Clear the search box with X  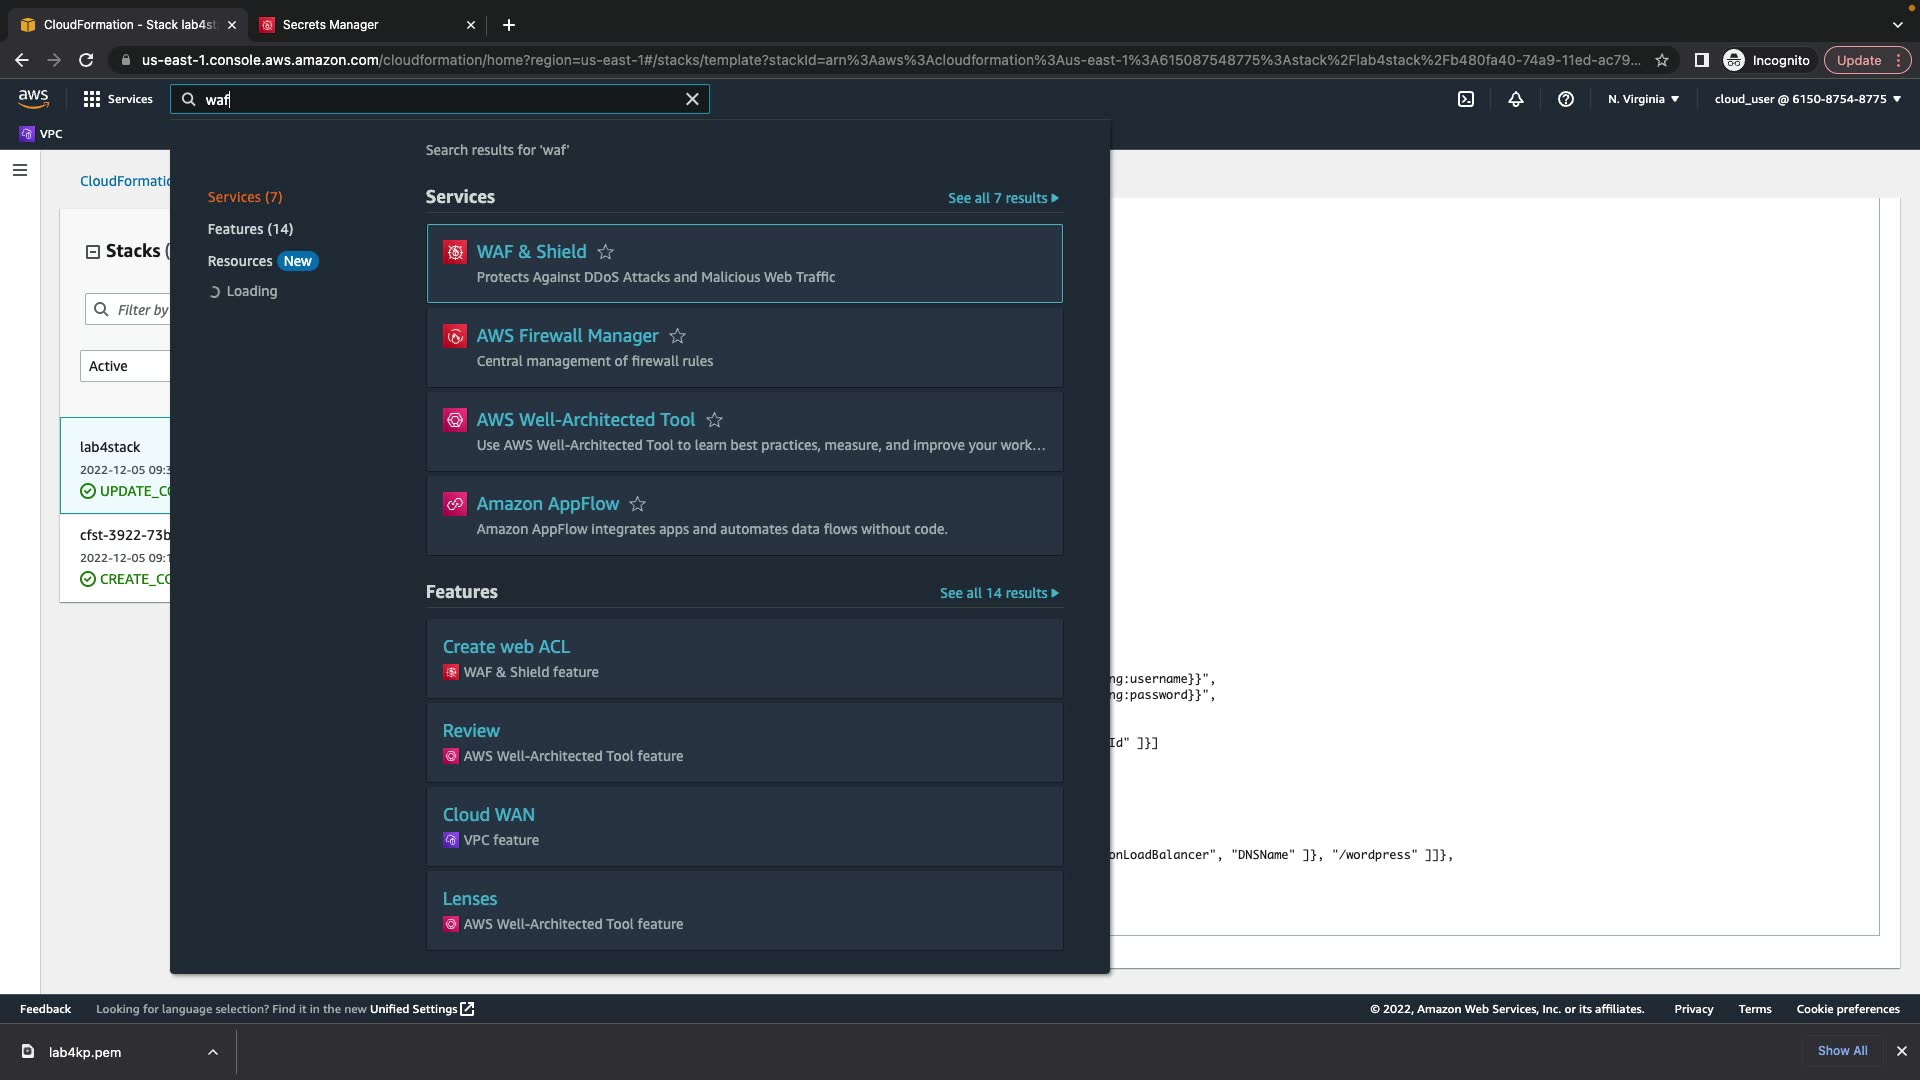(692, 99)
